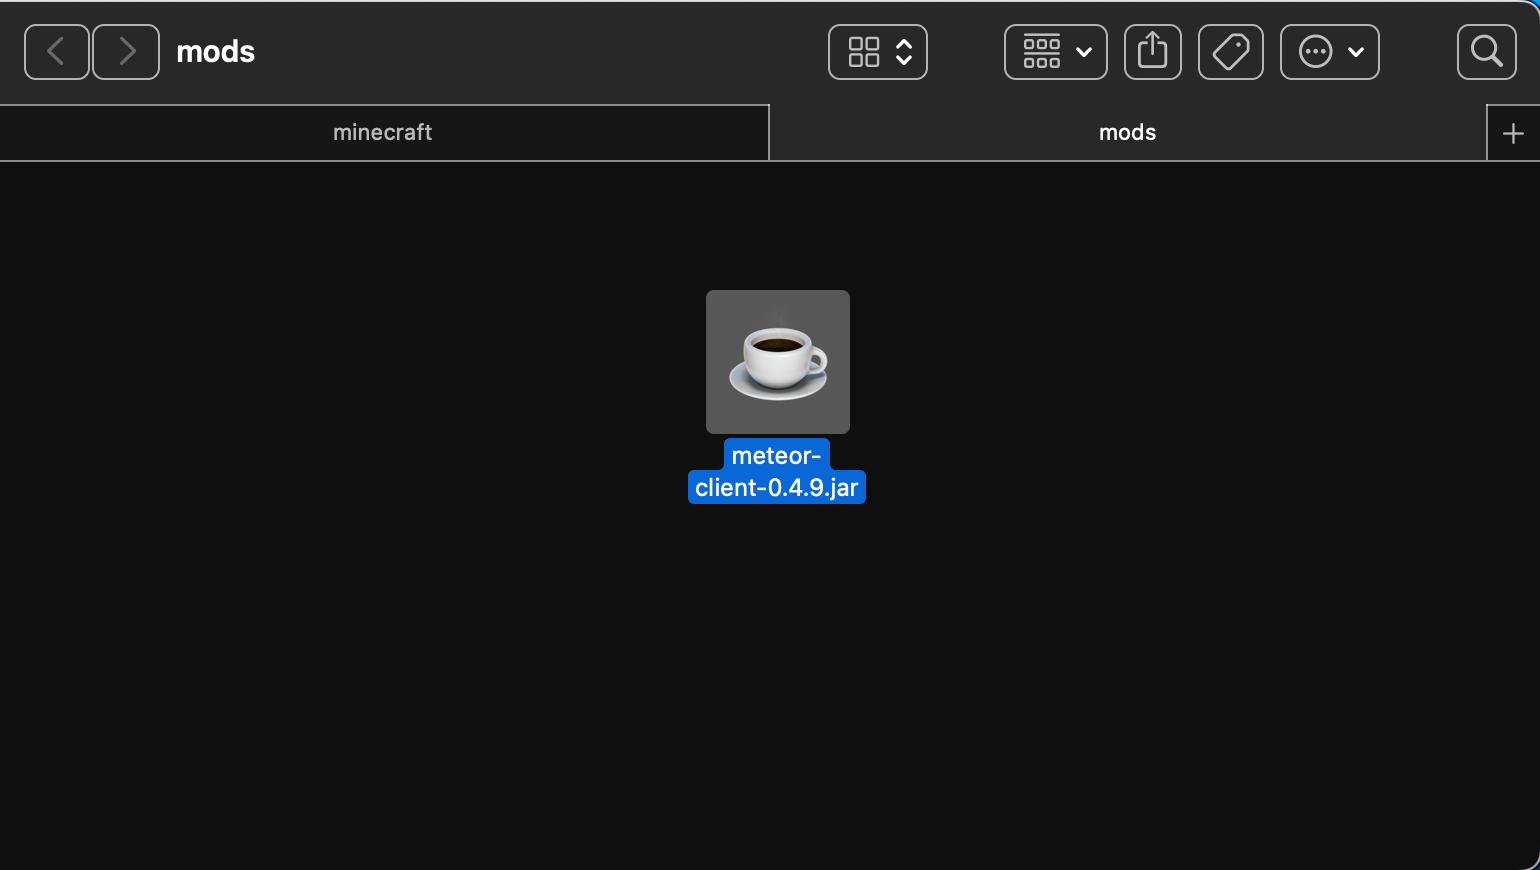Click the Back navigation arrow
The width and height of the screenshot is (1540, 870).
(56, 51)
